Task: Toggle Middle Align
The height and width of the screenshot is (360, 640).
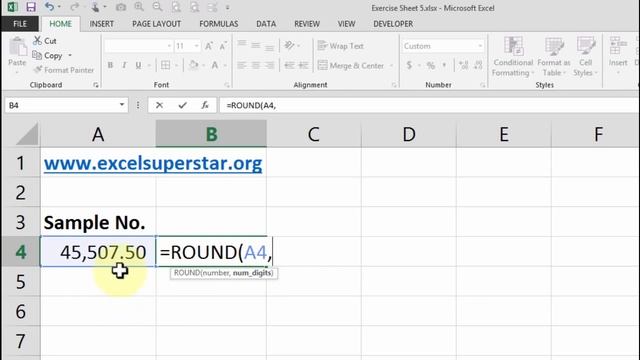Action: (x=256, y=46)
